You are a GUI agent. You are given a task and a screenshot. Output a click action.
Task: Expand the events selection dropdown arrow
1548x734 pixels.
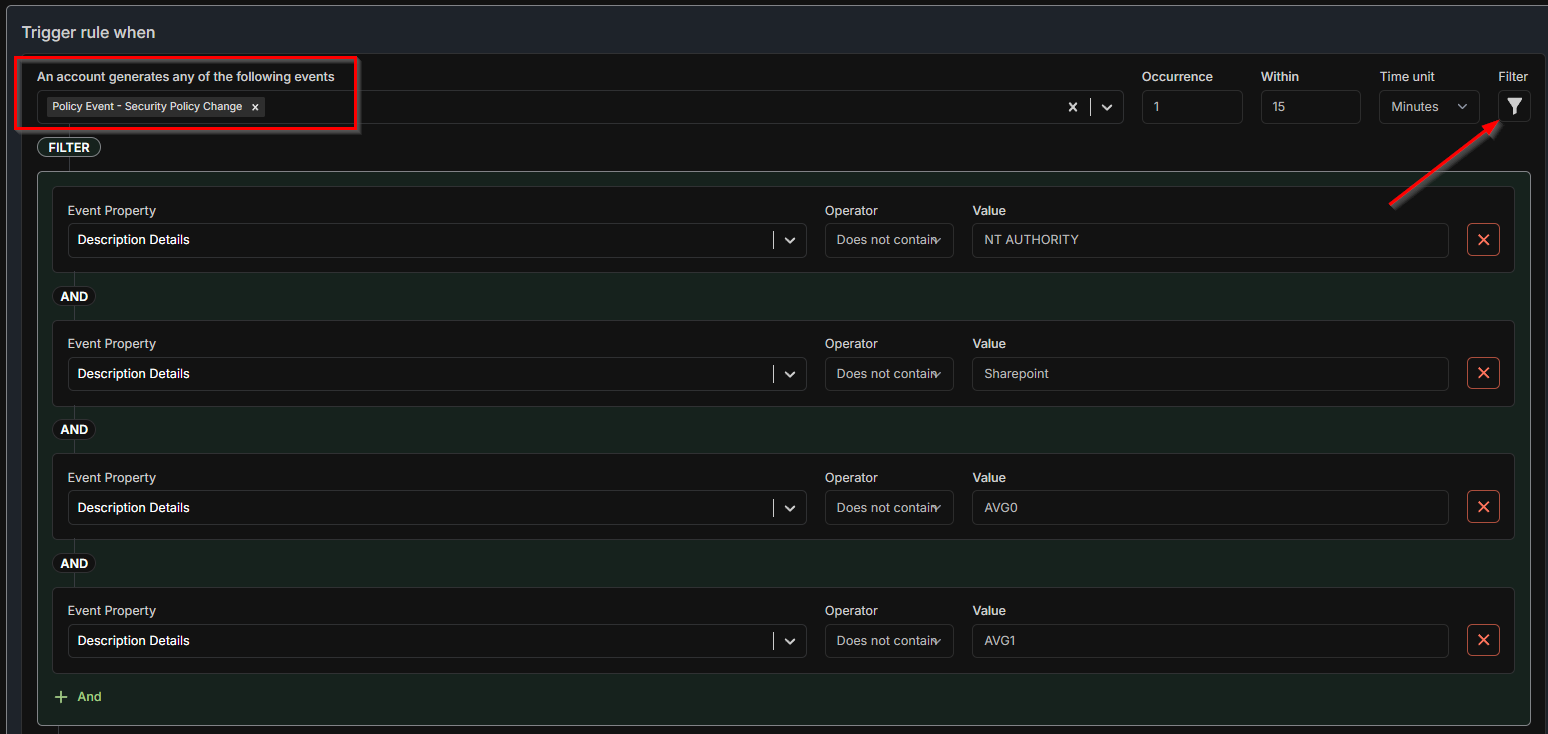tap(1107, 107)
